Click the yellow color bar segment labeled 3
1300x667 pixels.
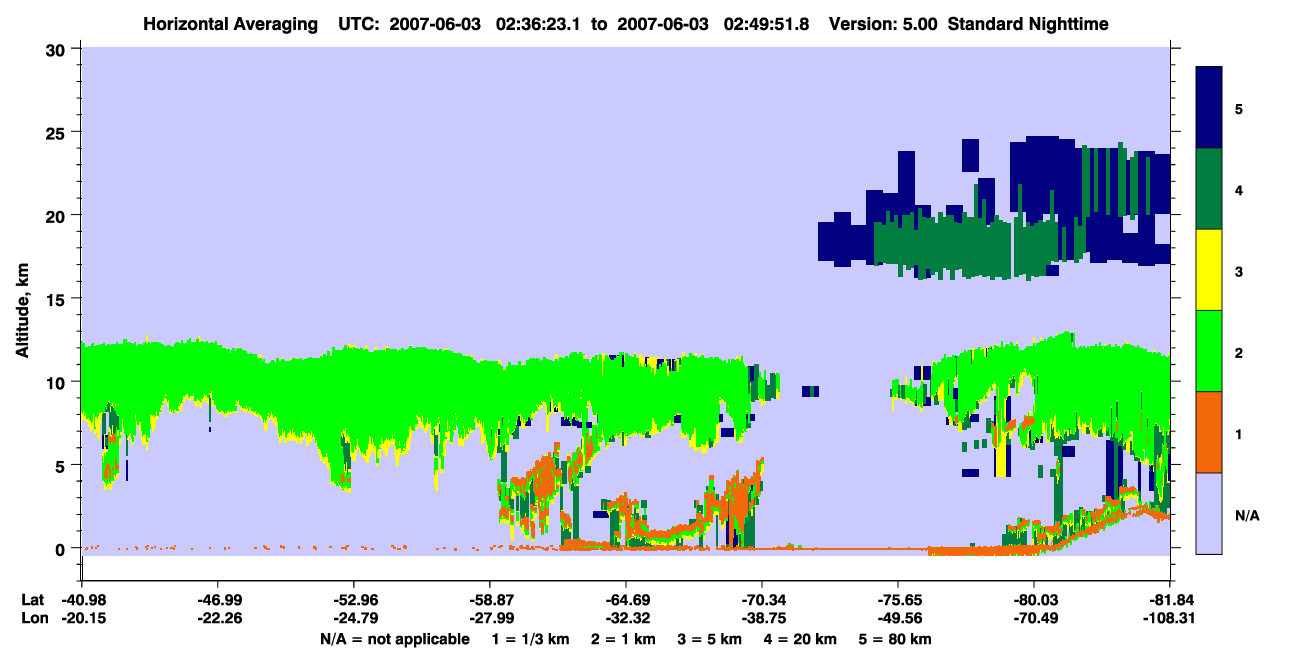(1209, 269)
